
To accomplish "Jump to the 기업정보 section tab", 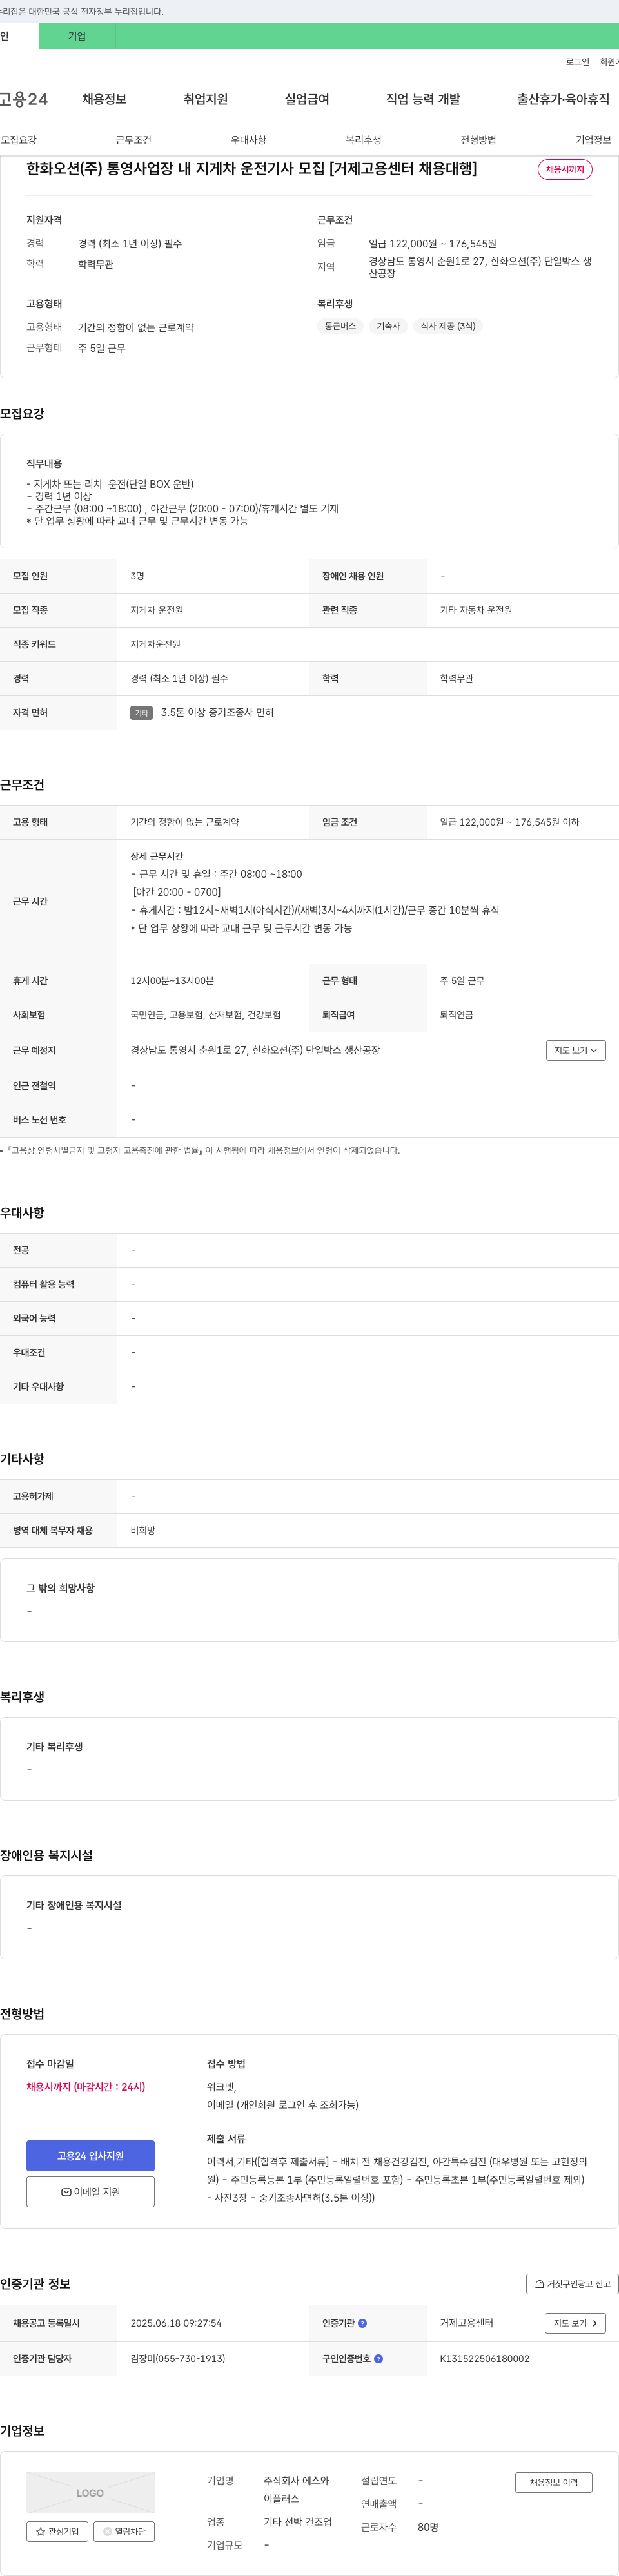I will pos(593,140).
